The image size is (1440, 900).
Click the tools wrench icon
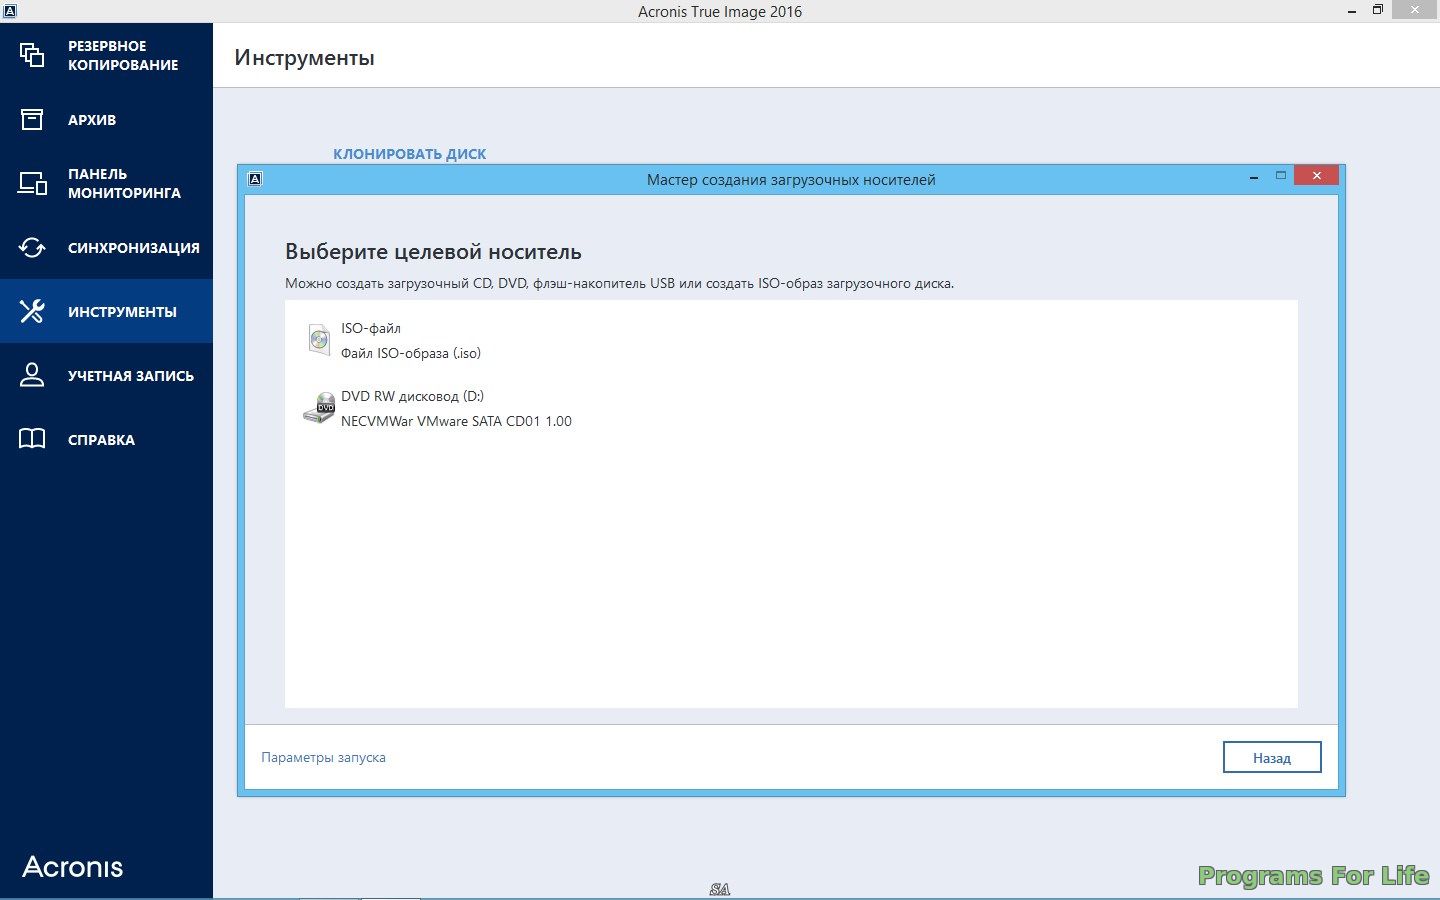[32, 311]
